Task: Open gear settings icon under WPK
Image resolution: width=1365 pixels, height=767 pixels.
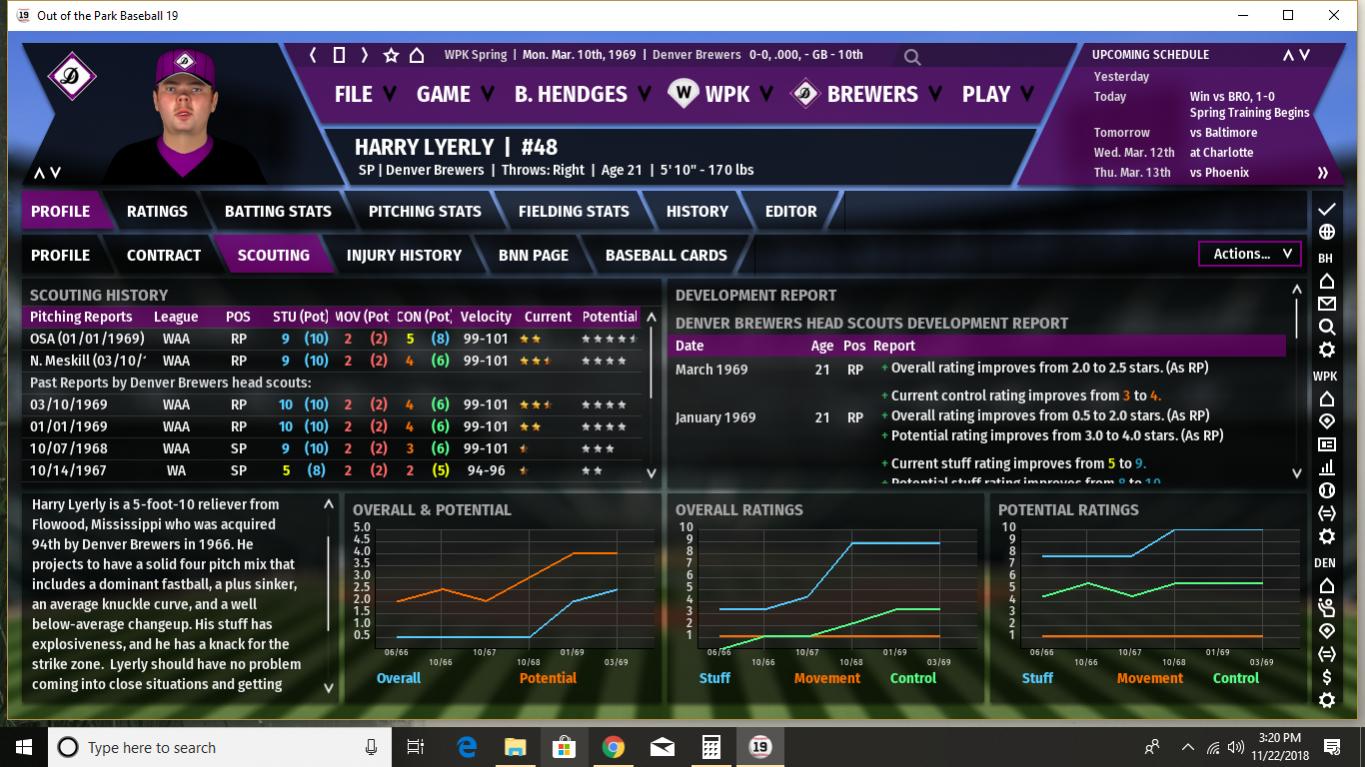Action: (x=1326, y=537)
